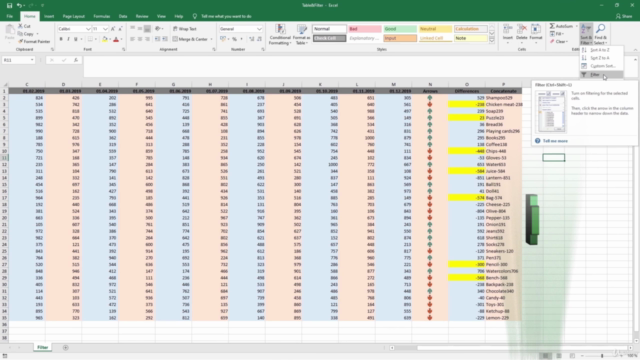This screenshot has height=360, width=640.
Task: Open the Borders dropdown arrow
Action: (x=96, y=39)
